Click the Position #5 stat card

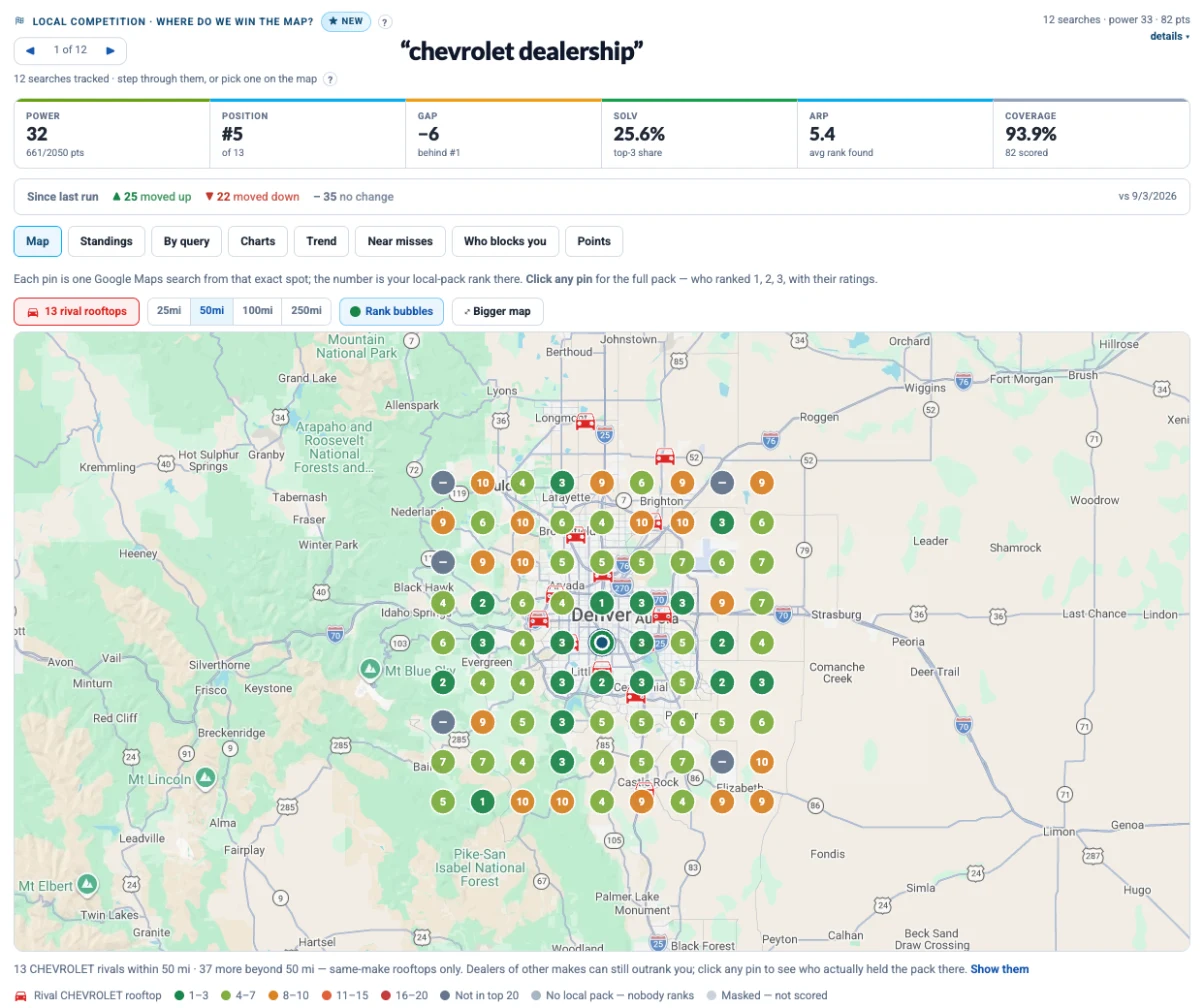[308, 134]
